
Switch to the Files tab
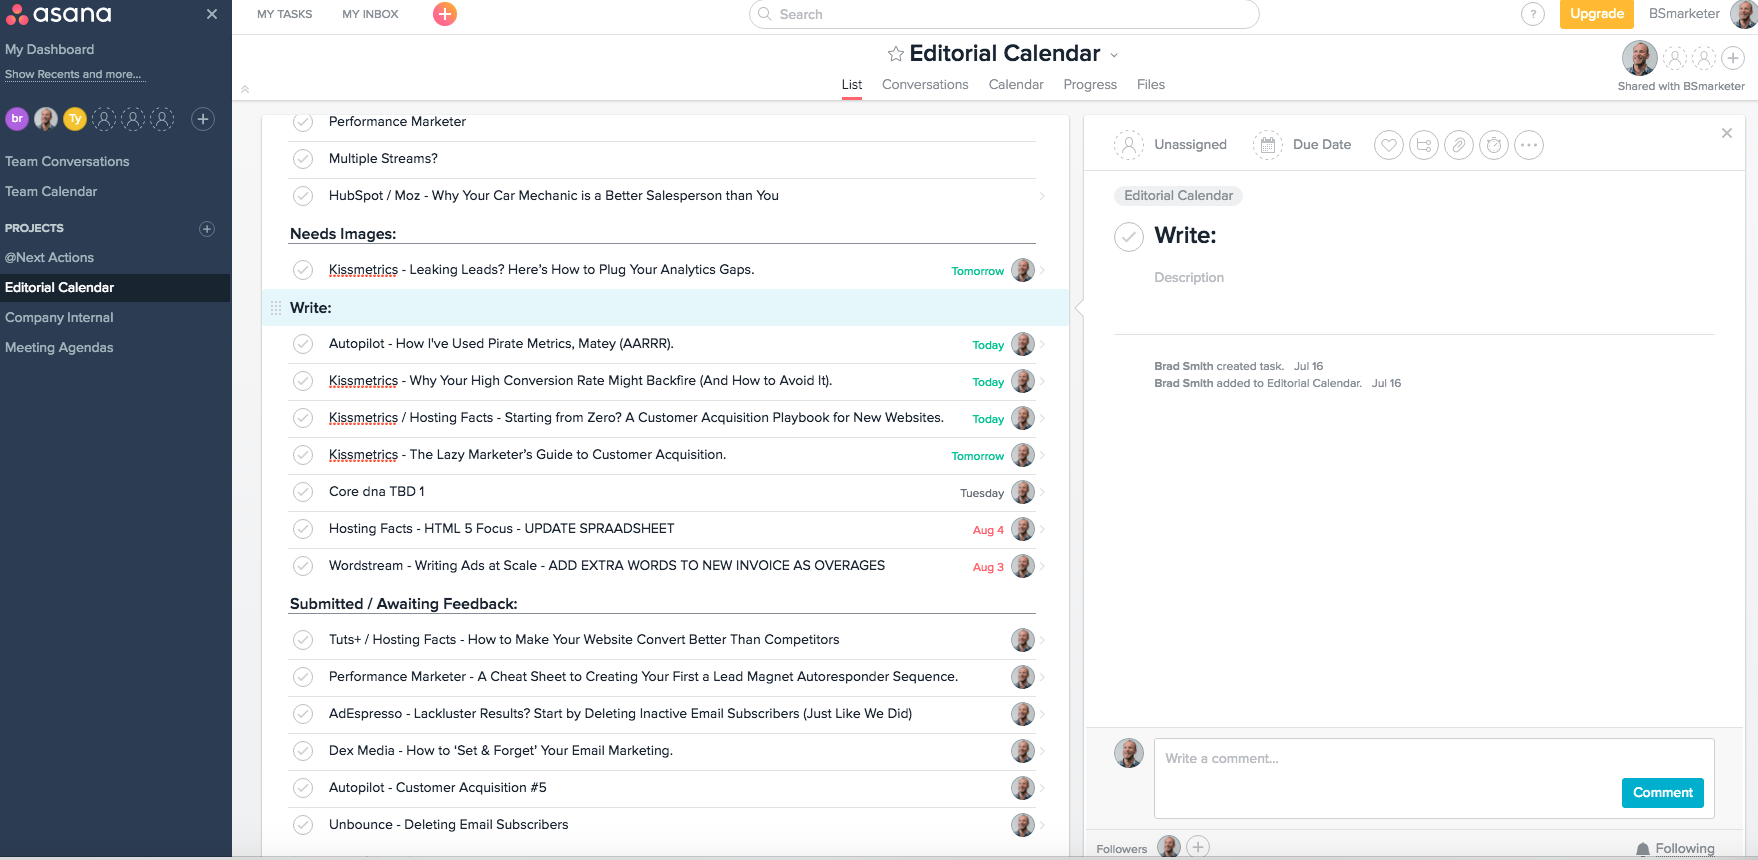[1151, 85]
